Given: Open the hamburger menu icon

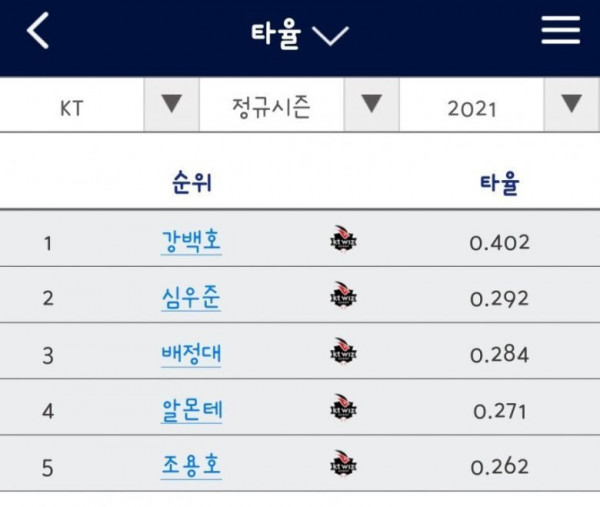Looking at the screenshot, I should click(x=561, y=30).
